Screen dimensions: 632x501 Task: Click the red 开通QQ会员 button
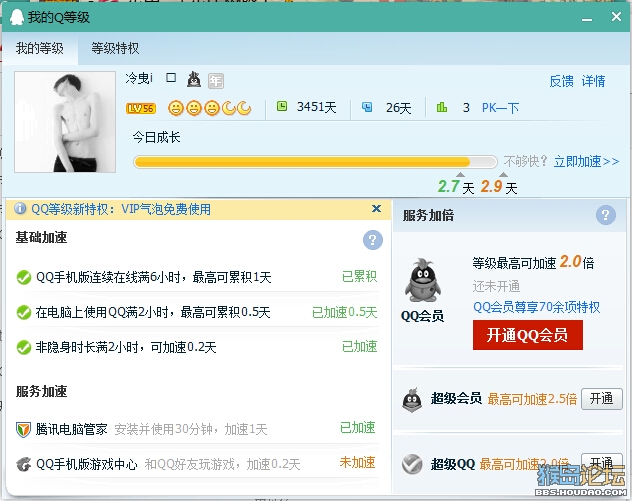coord(528,335)
